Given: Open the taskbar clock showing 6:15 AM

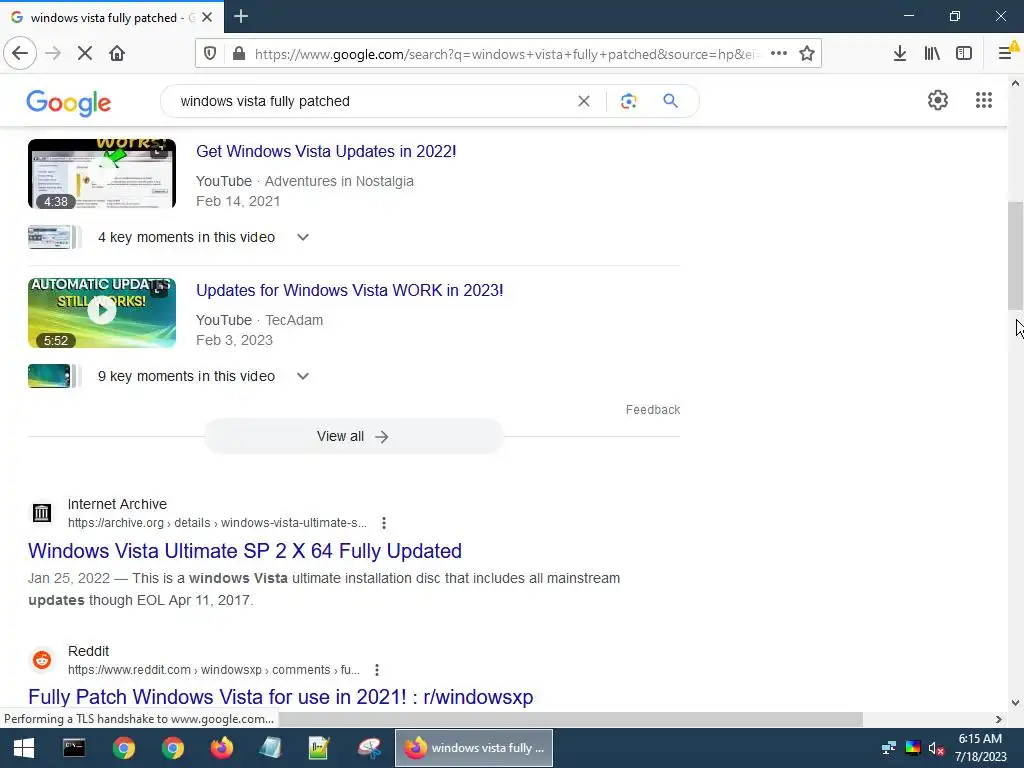Looking at the screenshot, I should [980, 748].
